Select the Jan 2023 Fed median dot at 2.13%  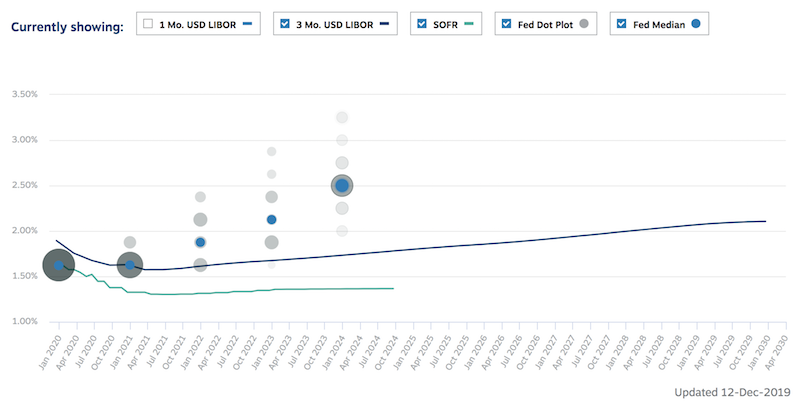pos(271,220)
